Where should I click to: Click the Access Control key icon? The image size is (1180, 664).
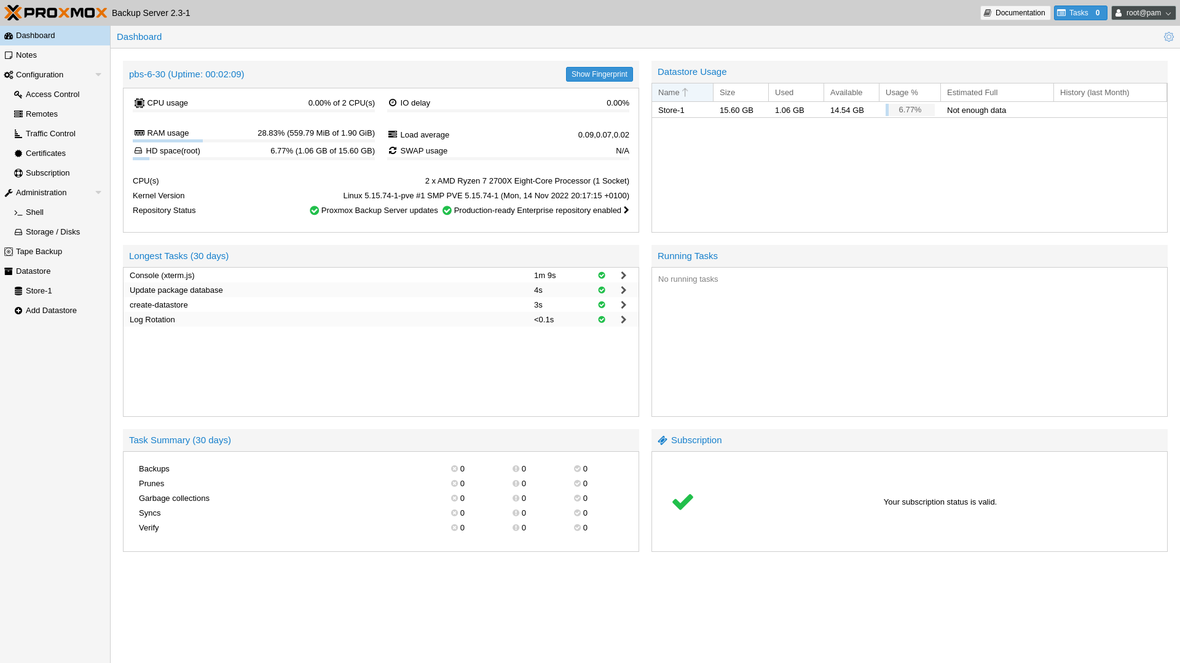(20, 94)
